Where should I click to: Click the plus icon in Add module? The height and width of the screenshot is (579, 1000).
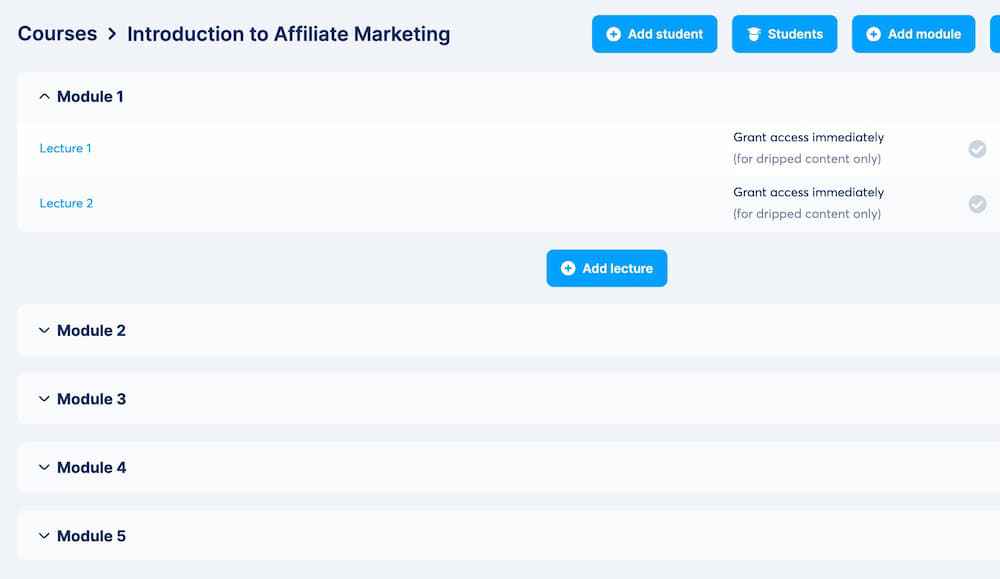pos(874,34)
